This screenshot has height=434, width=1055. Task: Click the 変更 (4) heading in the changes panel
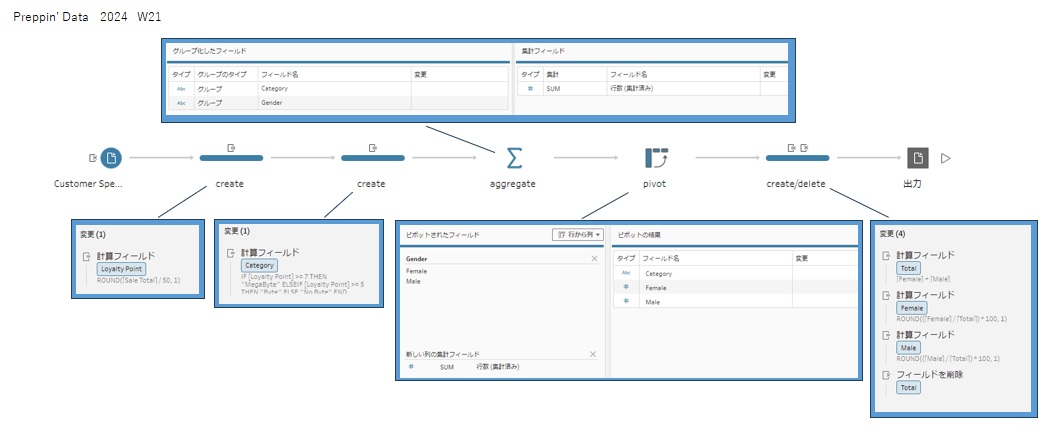point(893,233)
